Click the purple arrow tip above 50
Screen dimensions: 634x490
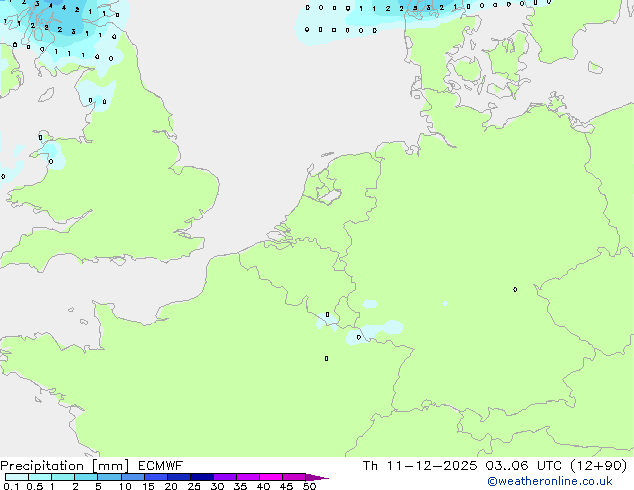point(317,477)
